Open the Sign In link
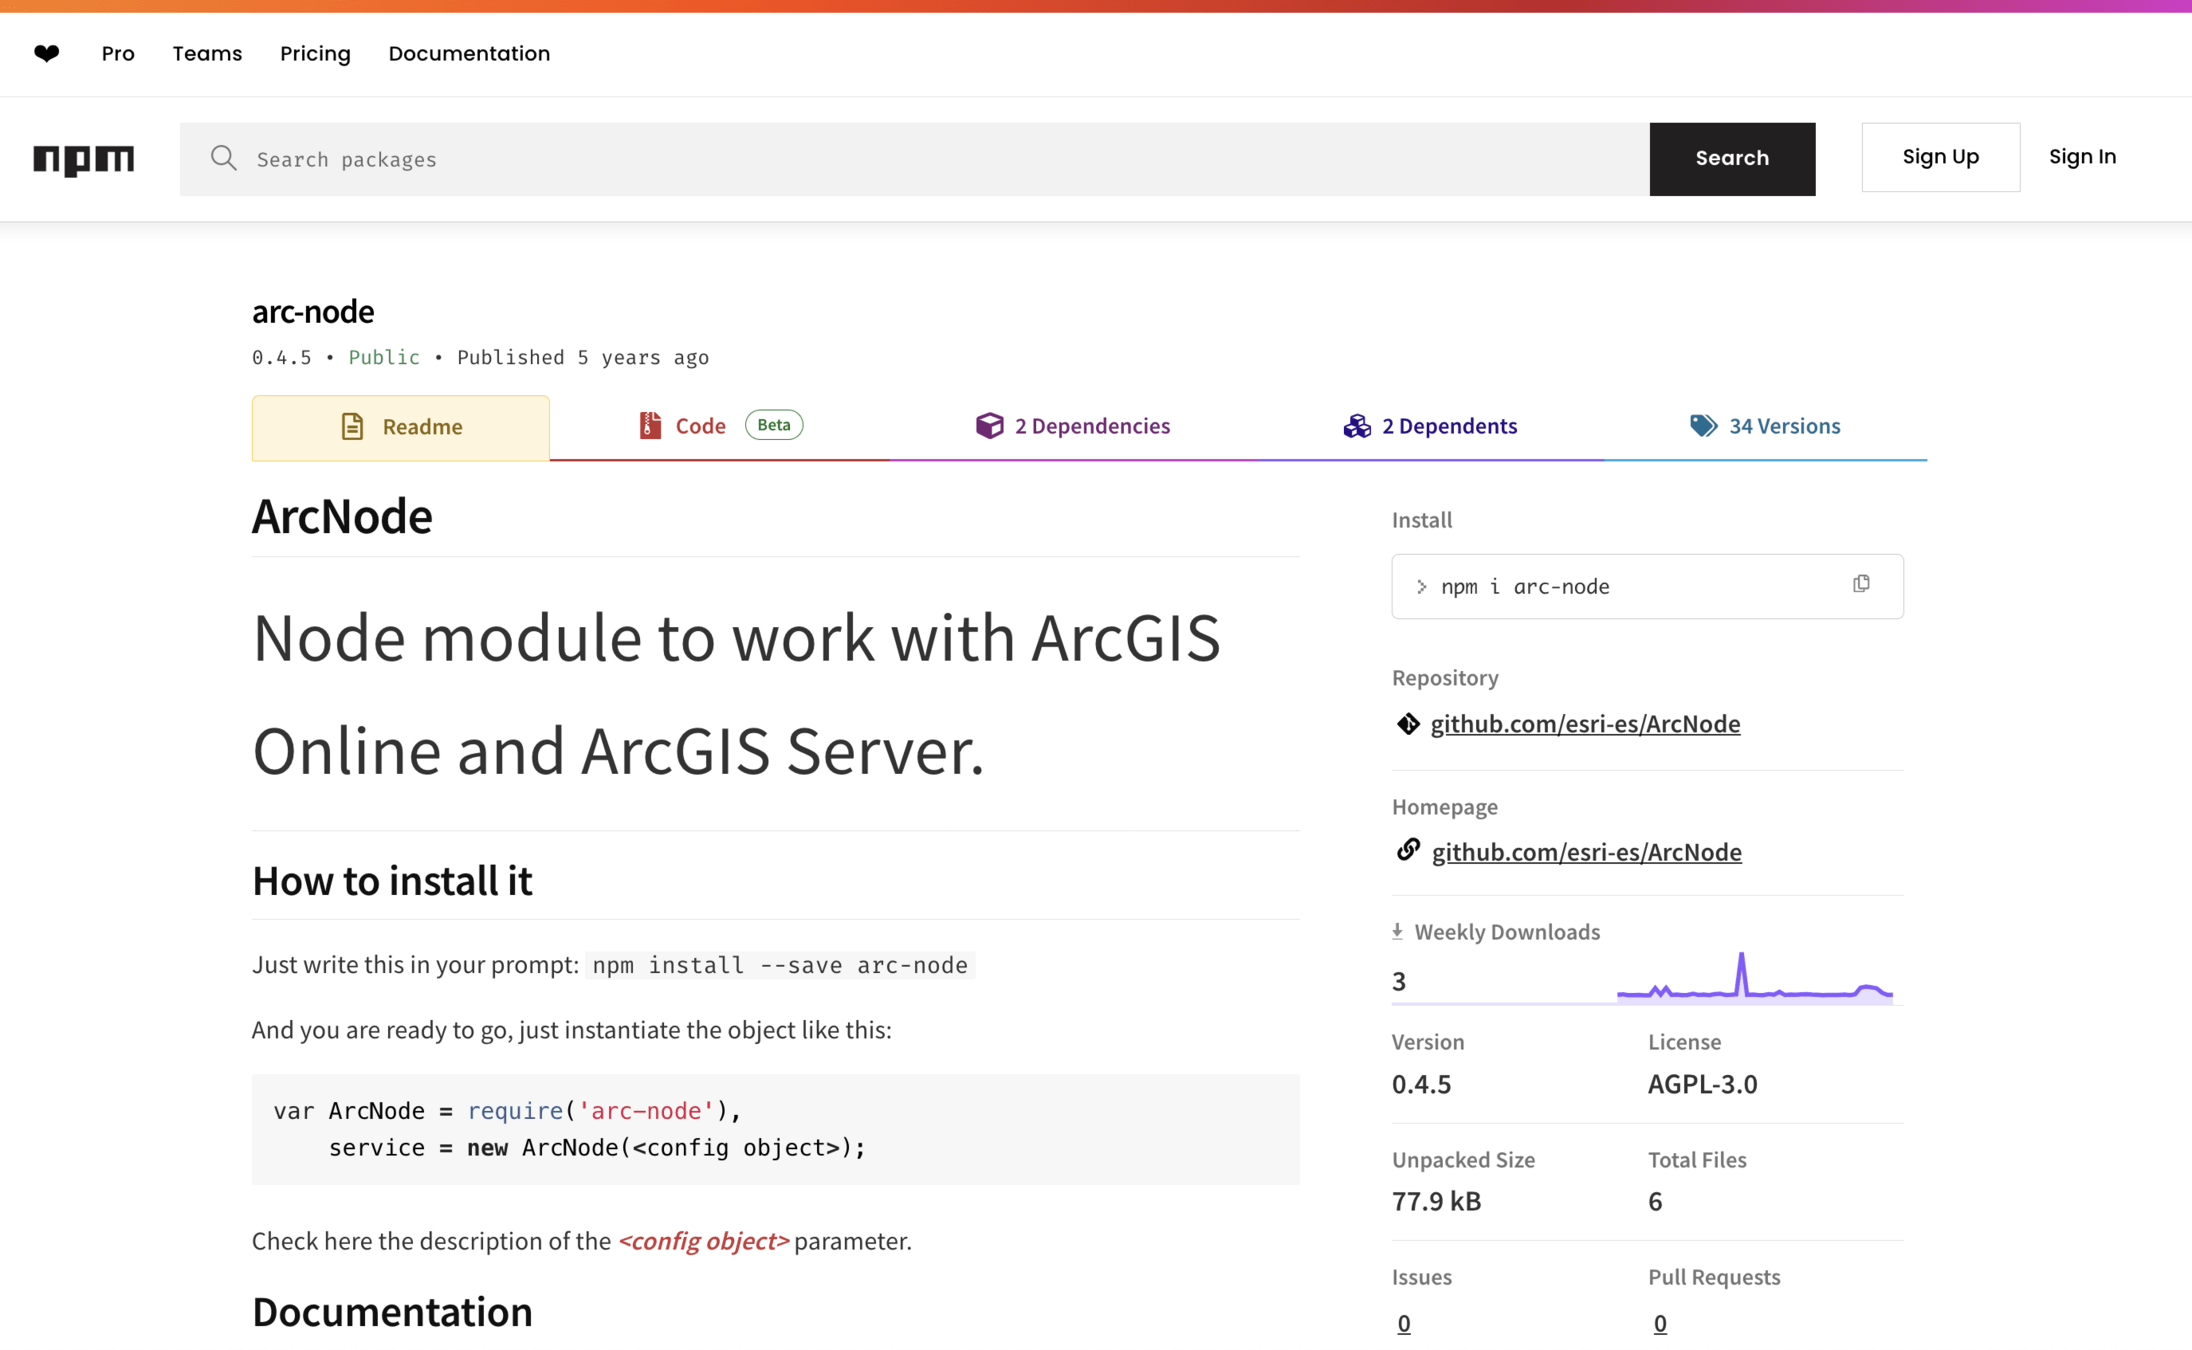The width and height of the screenshot is (2192, 1350). (x=2082, y=157)
